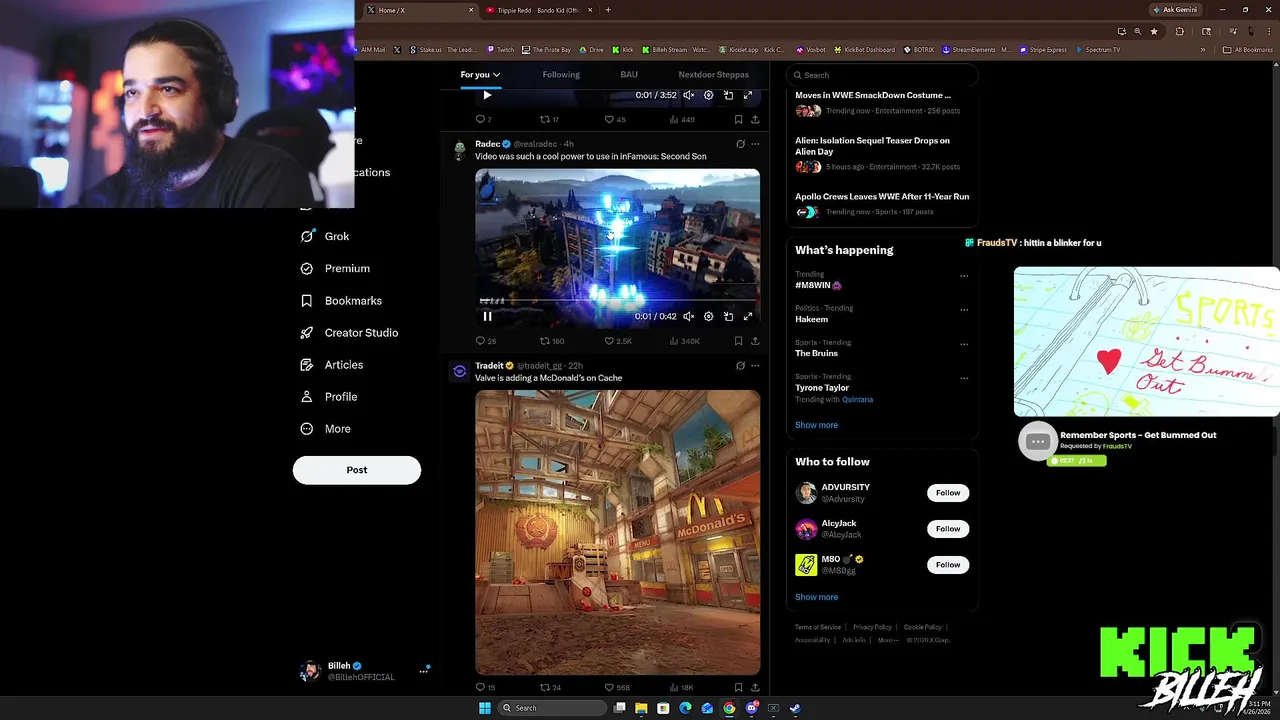1280x720 pixels.
Task: Share Radec's inFamous post
Action: [x=755, y=341]
